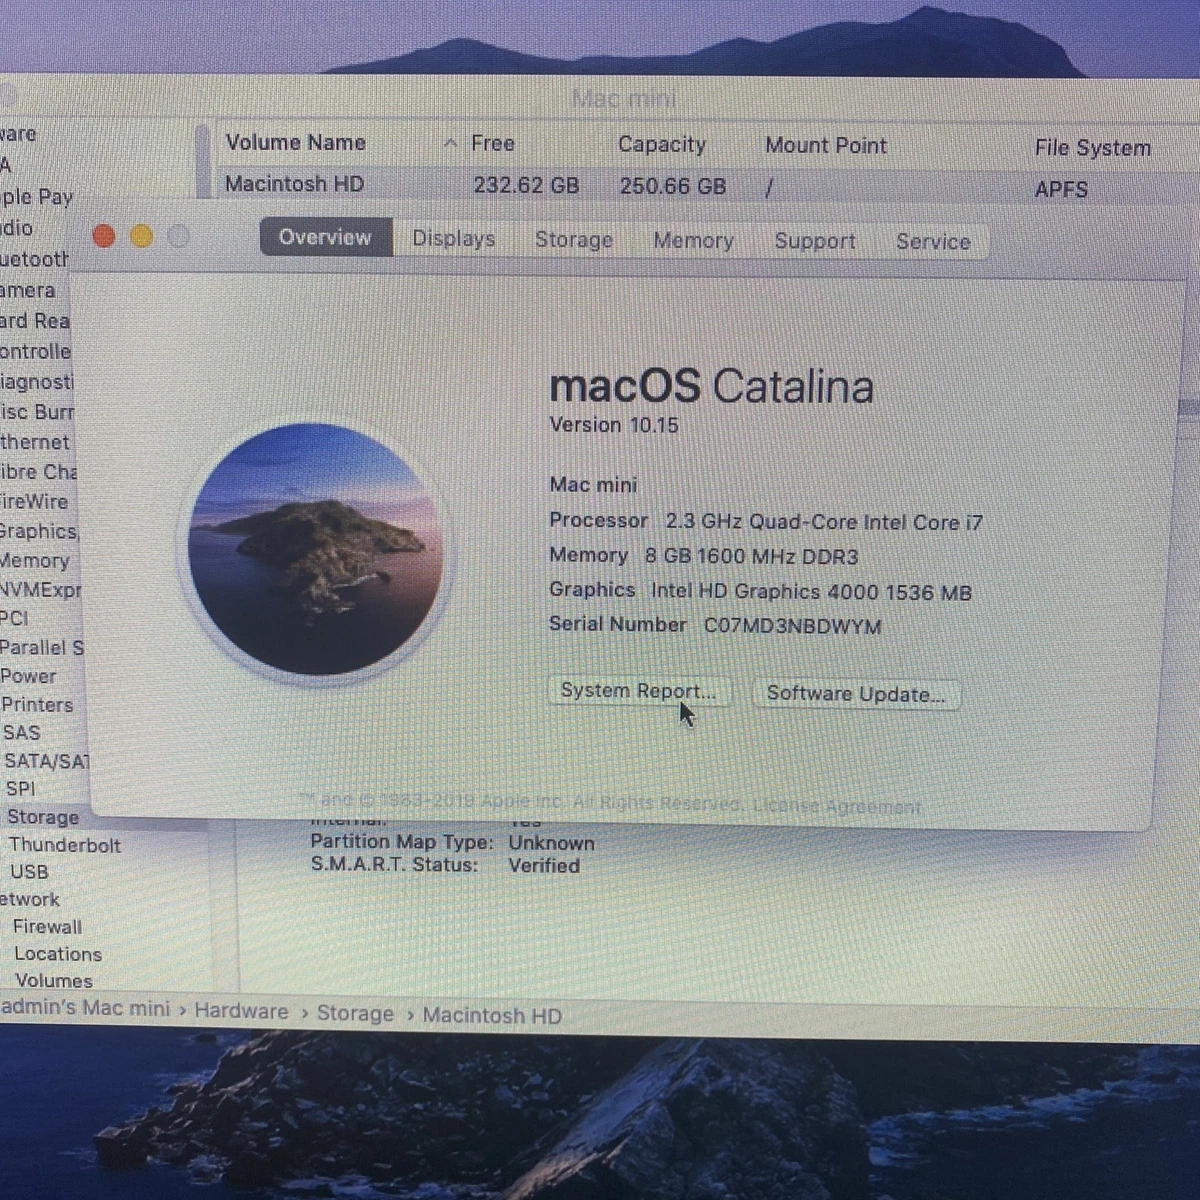Open the Memory tab

point(693,241)
